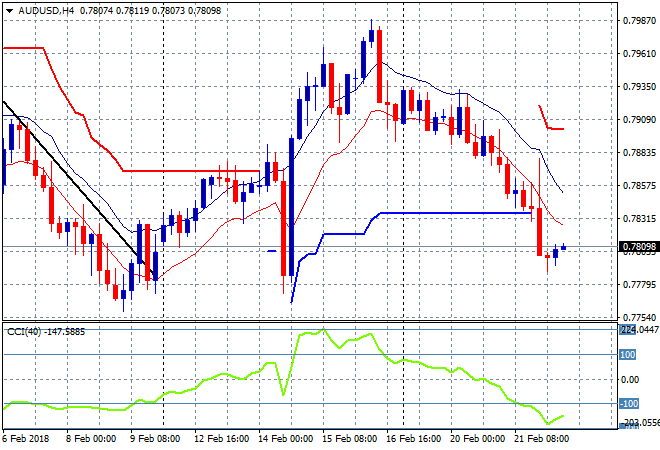The height and width of the screenshot is (450, 660).
Task: Click the 0.79870 price scale label
Action: [x=638, y=21]
